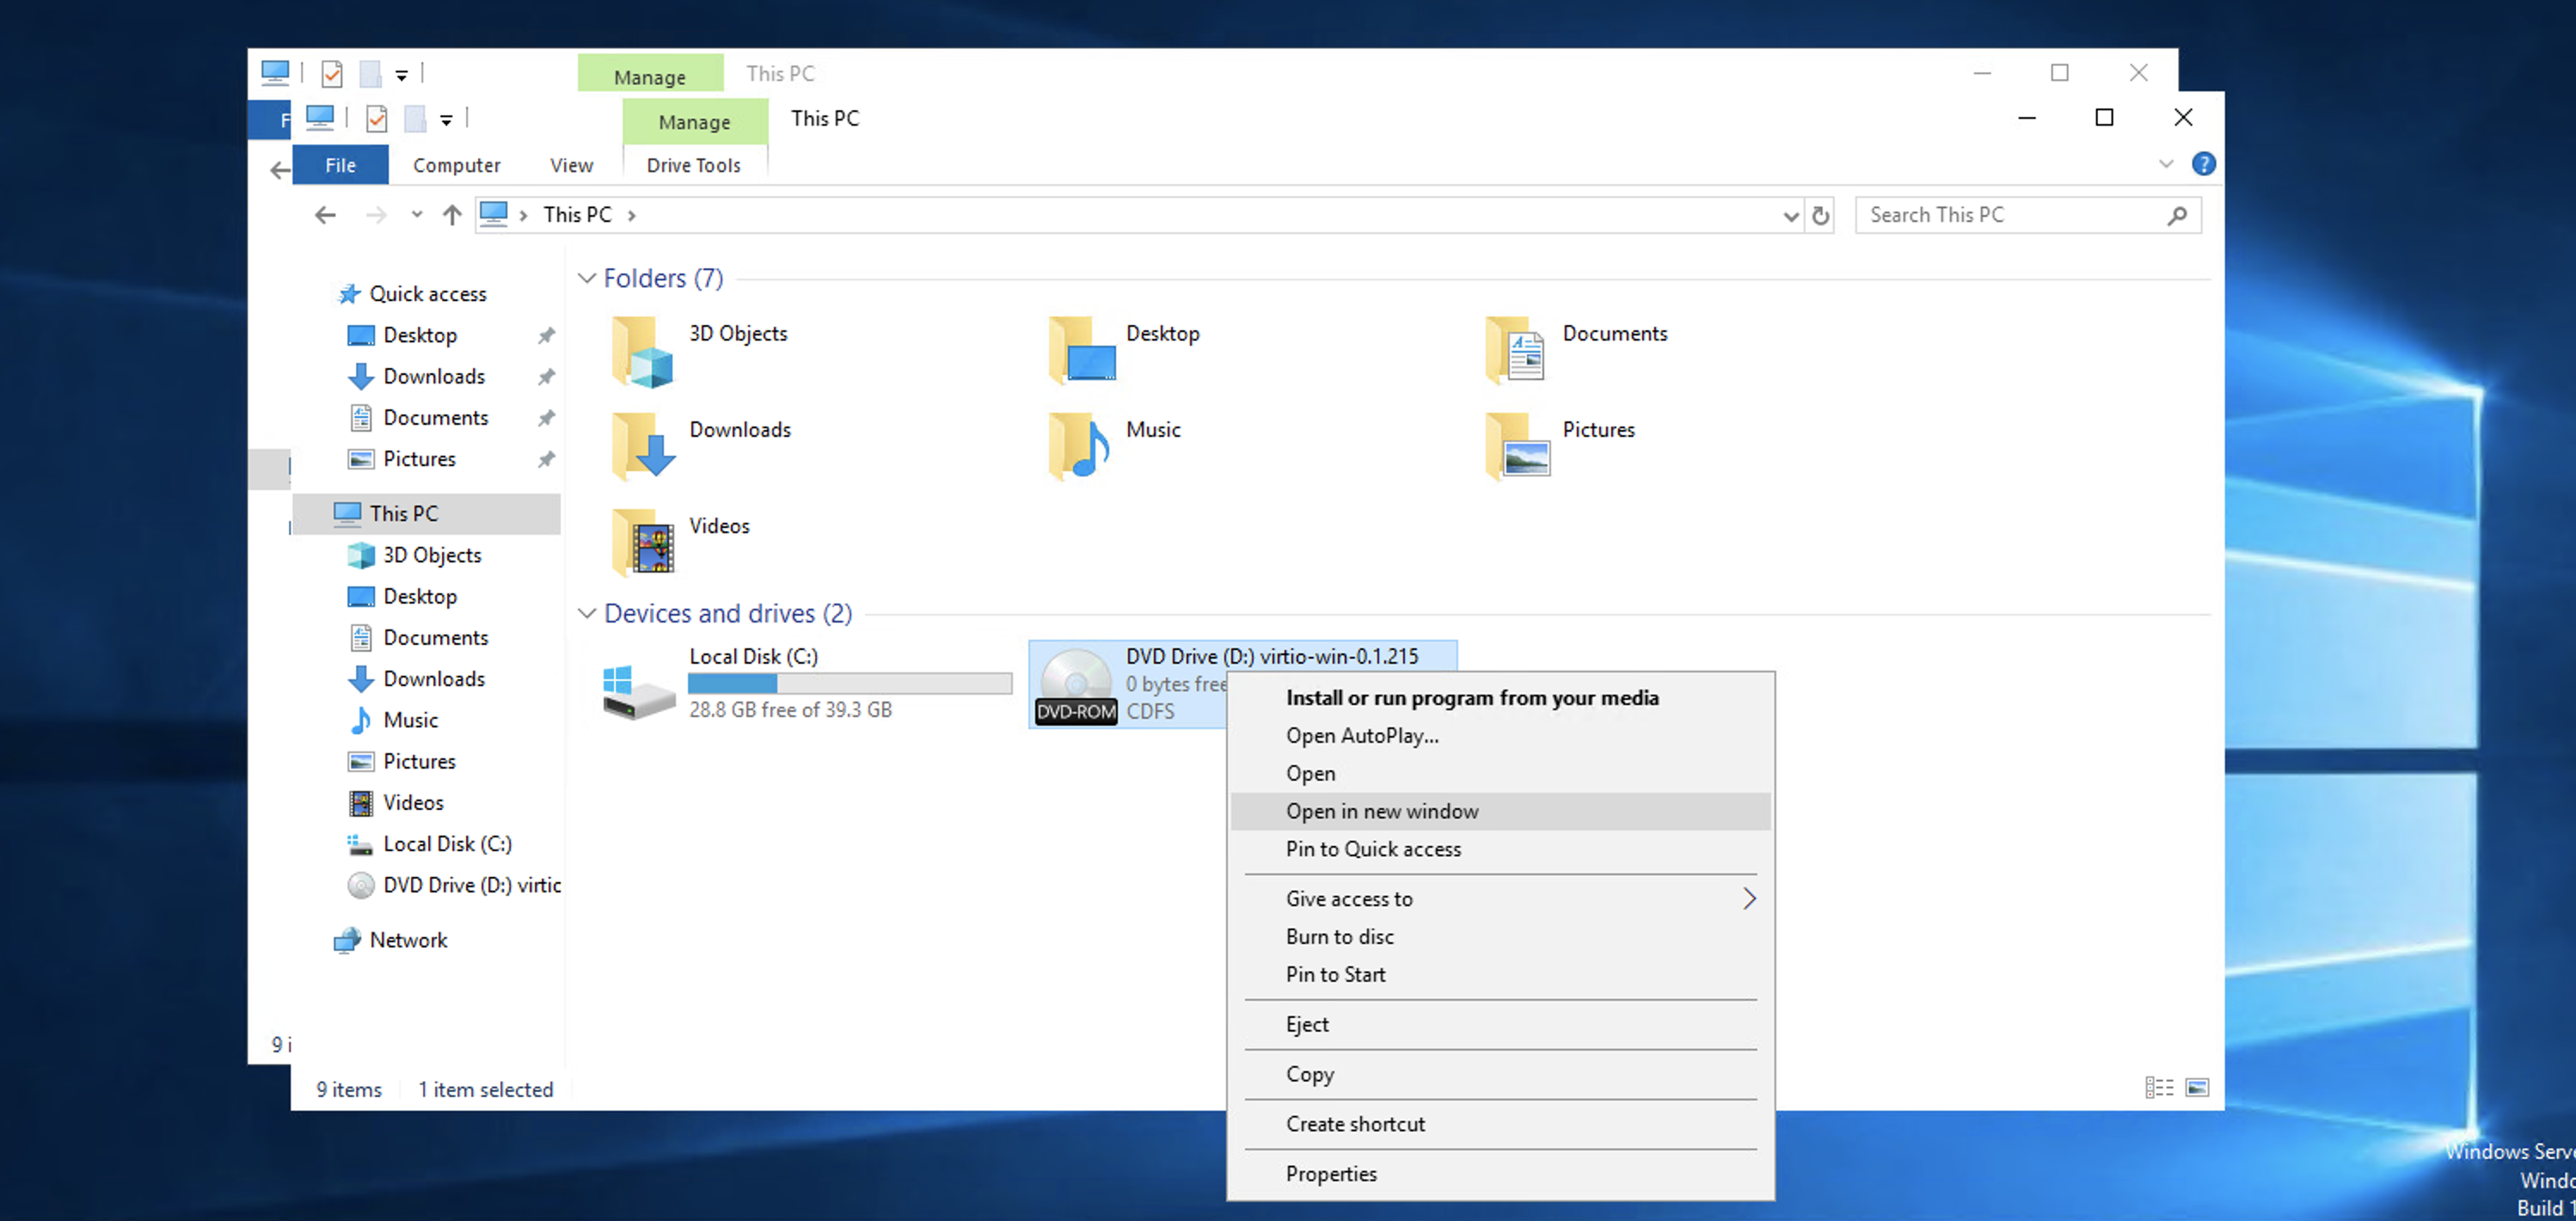Expand the address bar history dropdown
This screenshot has height=1221, width=2576.
(1790, 215)
